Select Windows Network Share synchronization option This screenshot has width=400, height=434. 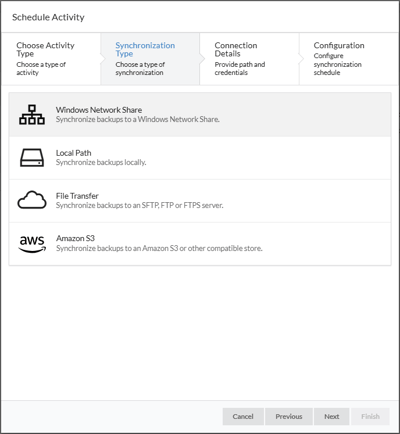point(200,115)
